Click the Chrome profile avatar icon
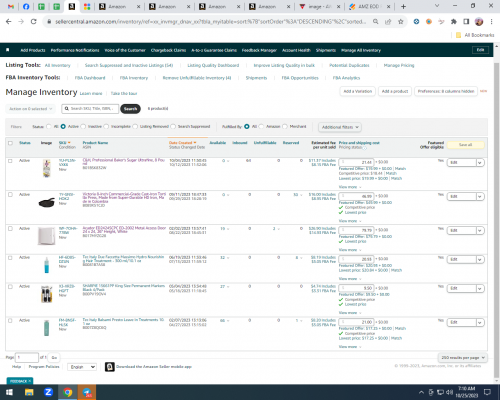Image resolution: width=500 pixels, height=400 pixels. [479, 22]
